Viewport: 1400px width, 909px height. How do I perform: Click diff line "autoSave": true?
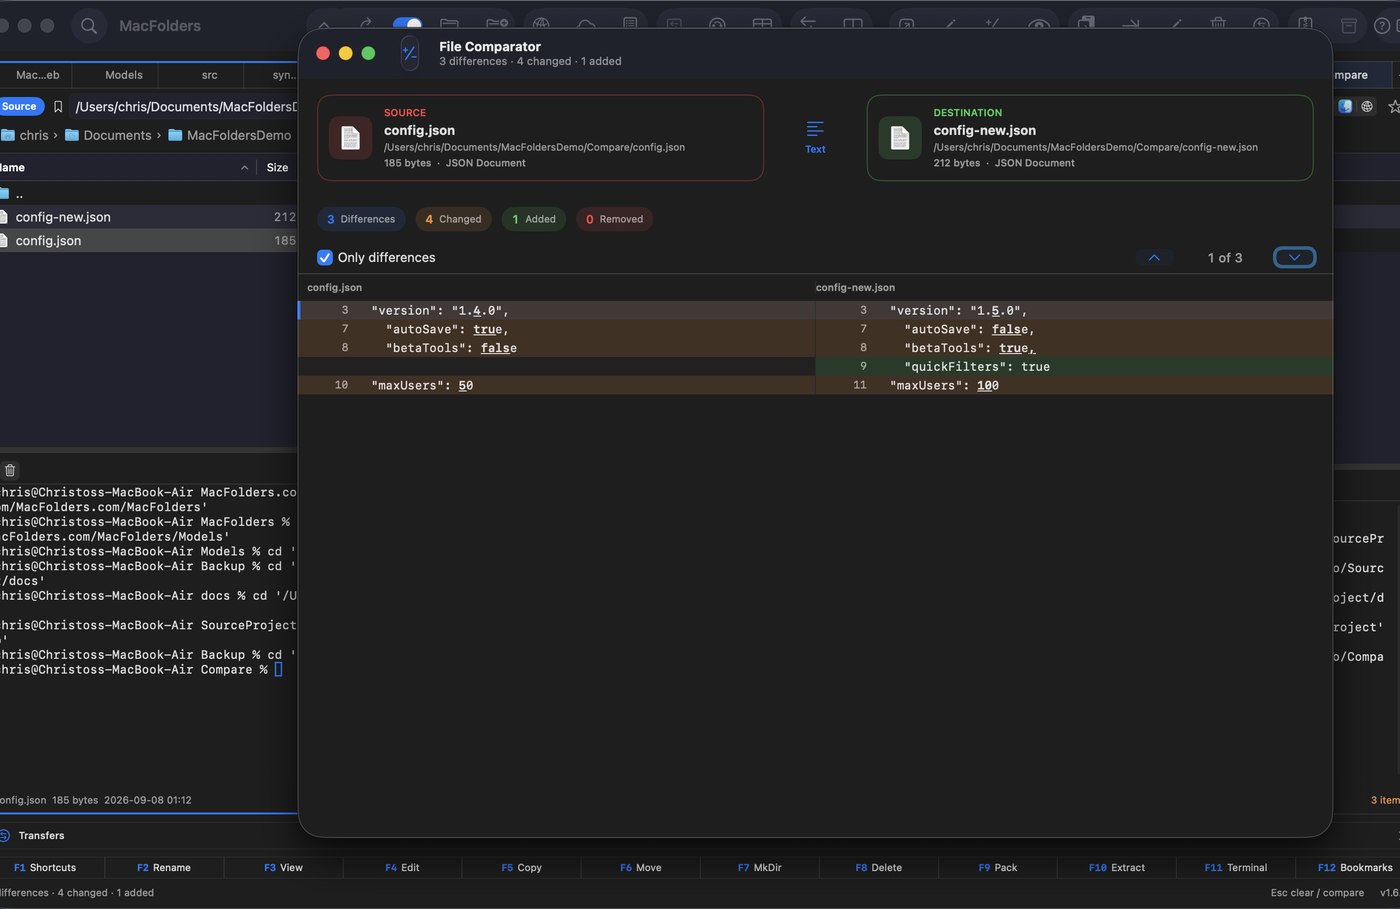(x=556, y=329)
